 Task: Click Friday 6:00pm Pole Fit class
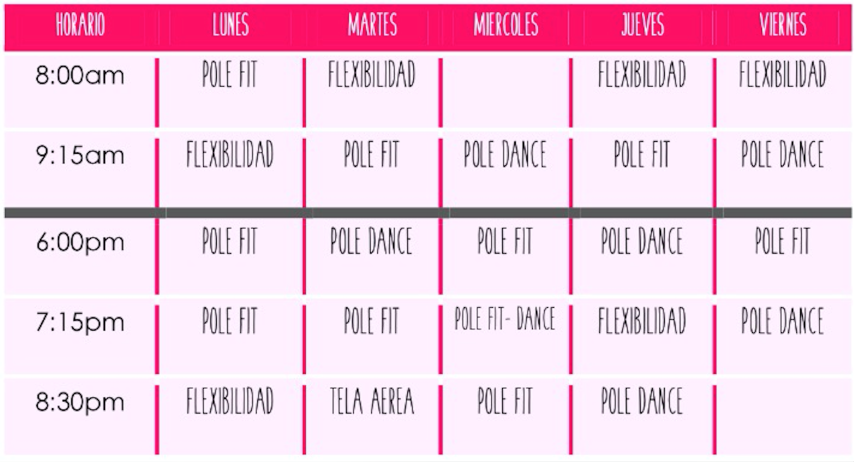783,241
